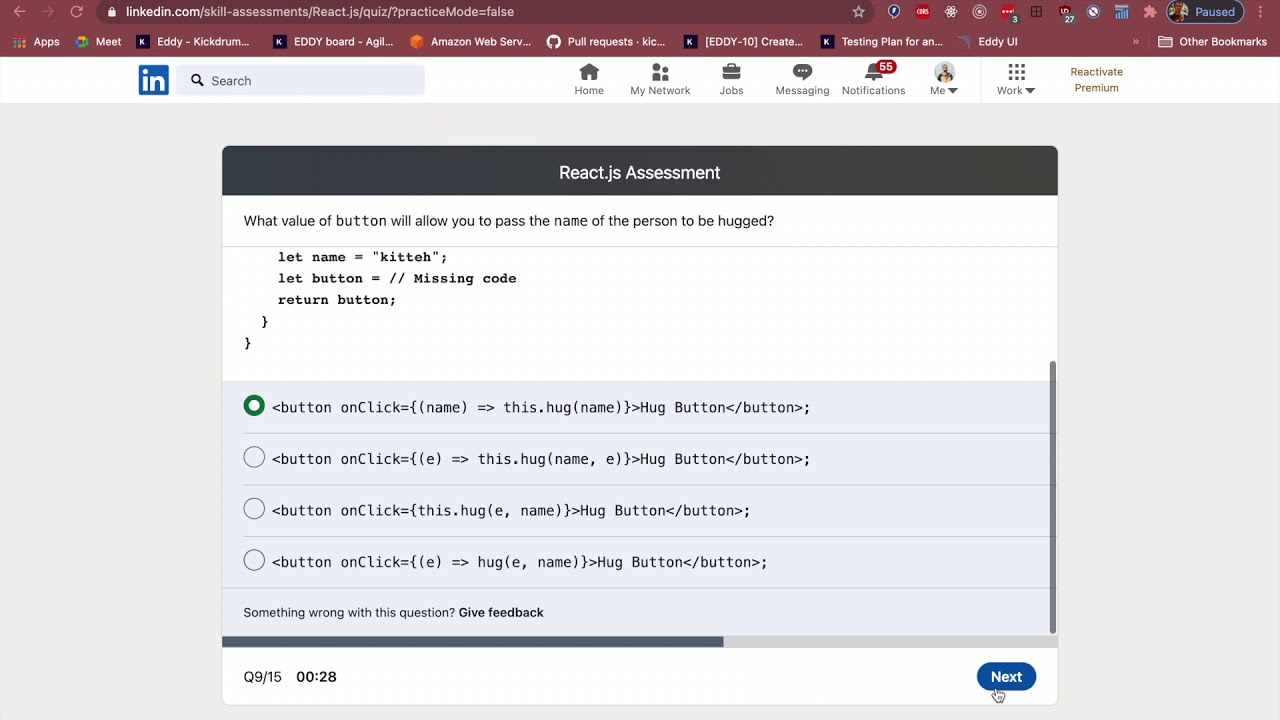The height and width of the screenshot is (720, 1280).
Task: Click the LinkedIn logo icon
Action: click(x=154, y=81)
